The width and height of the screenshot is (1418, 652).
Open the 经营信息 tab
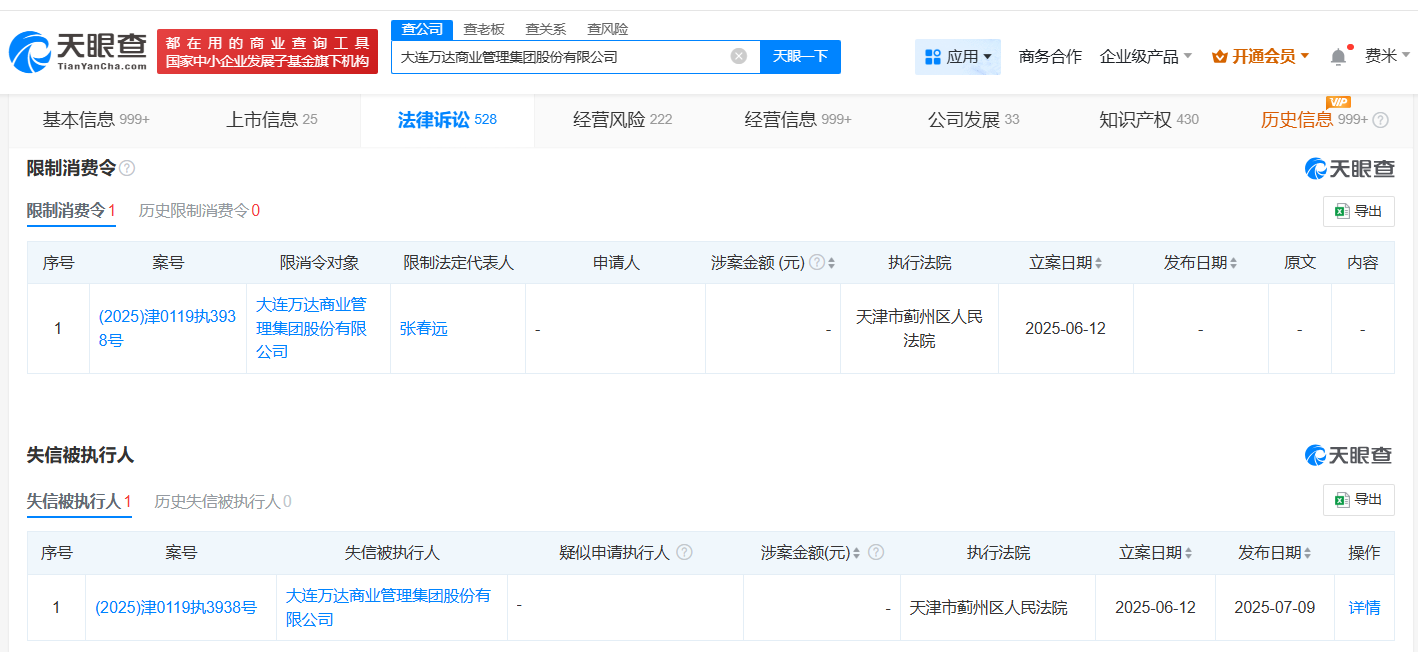point(798,120)
